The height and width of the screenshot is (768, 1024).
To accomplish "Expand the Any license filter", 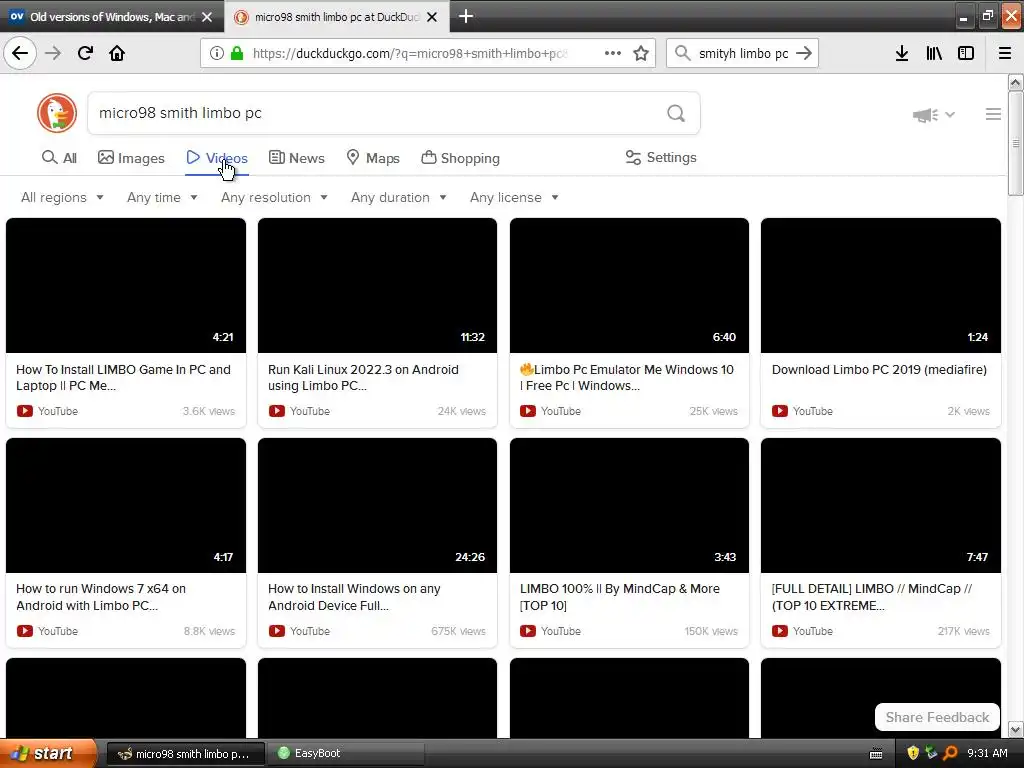I will pos(514,197).
